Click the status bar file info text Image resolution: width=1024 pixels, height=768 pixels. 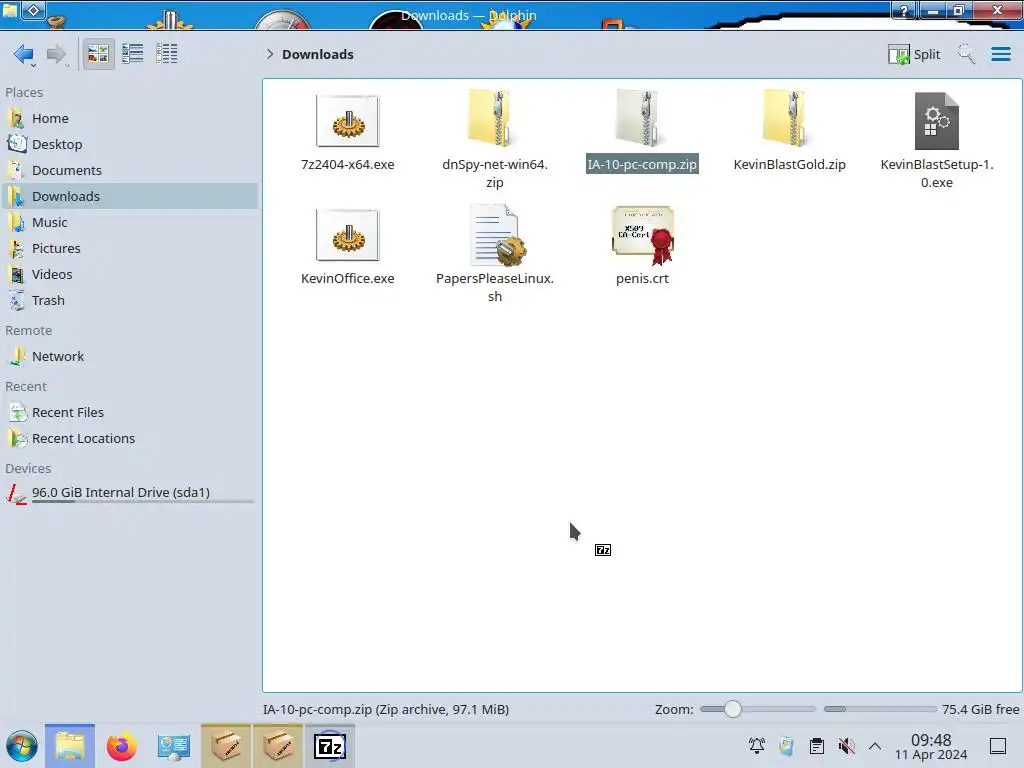click(x=386, y=709)
